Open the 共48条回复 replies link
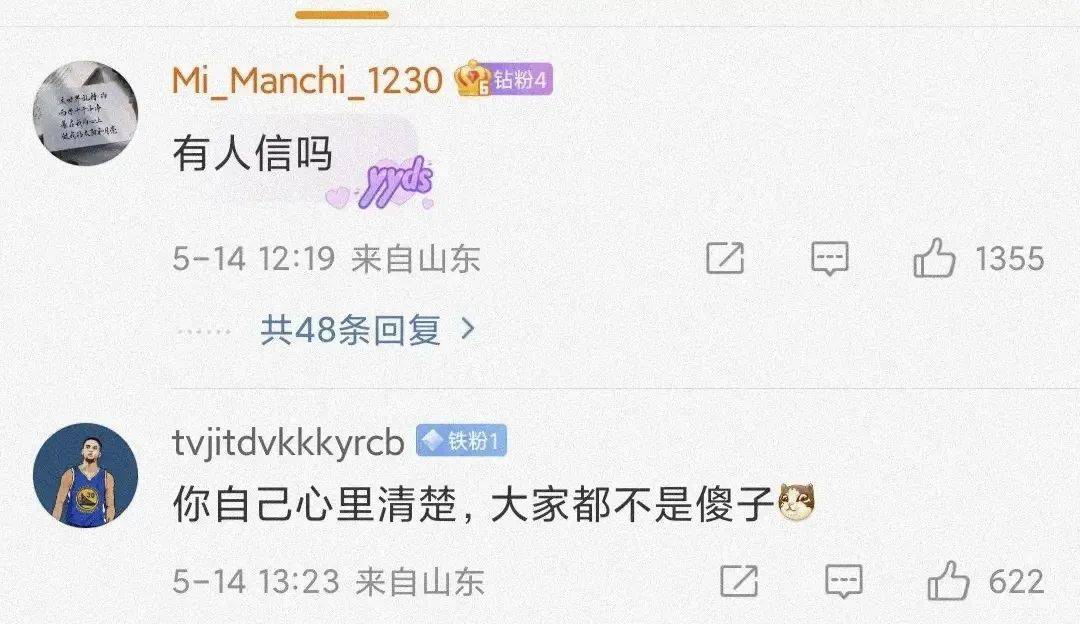The image size is (1080, 624). pos(351,330)
